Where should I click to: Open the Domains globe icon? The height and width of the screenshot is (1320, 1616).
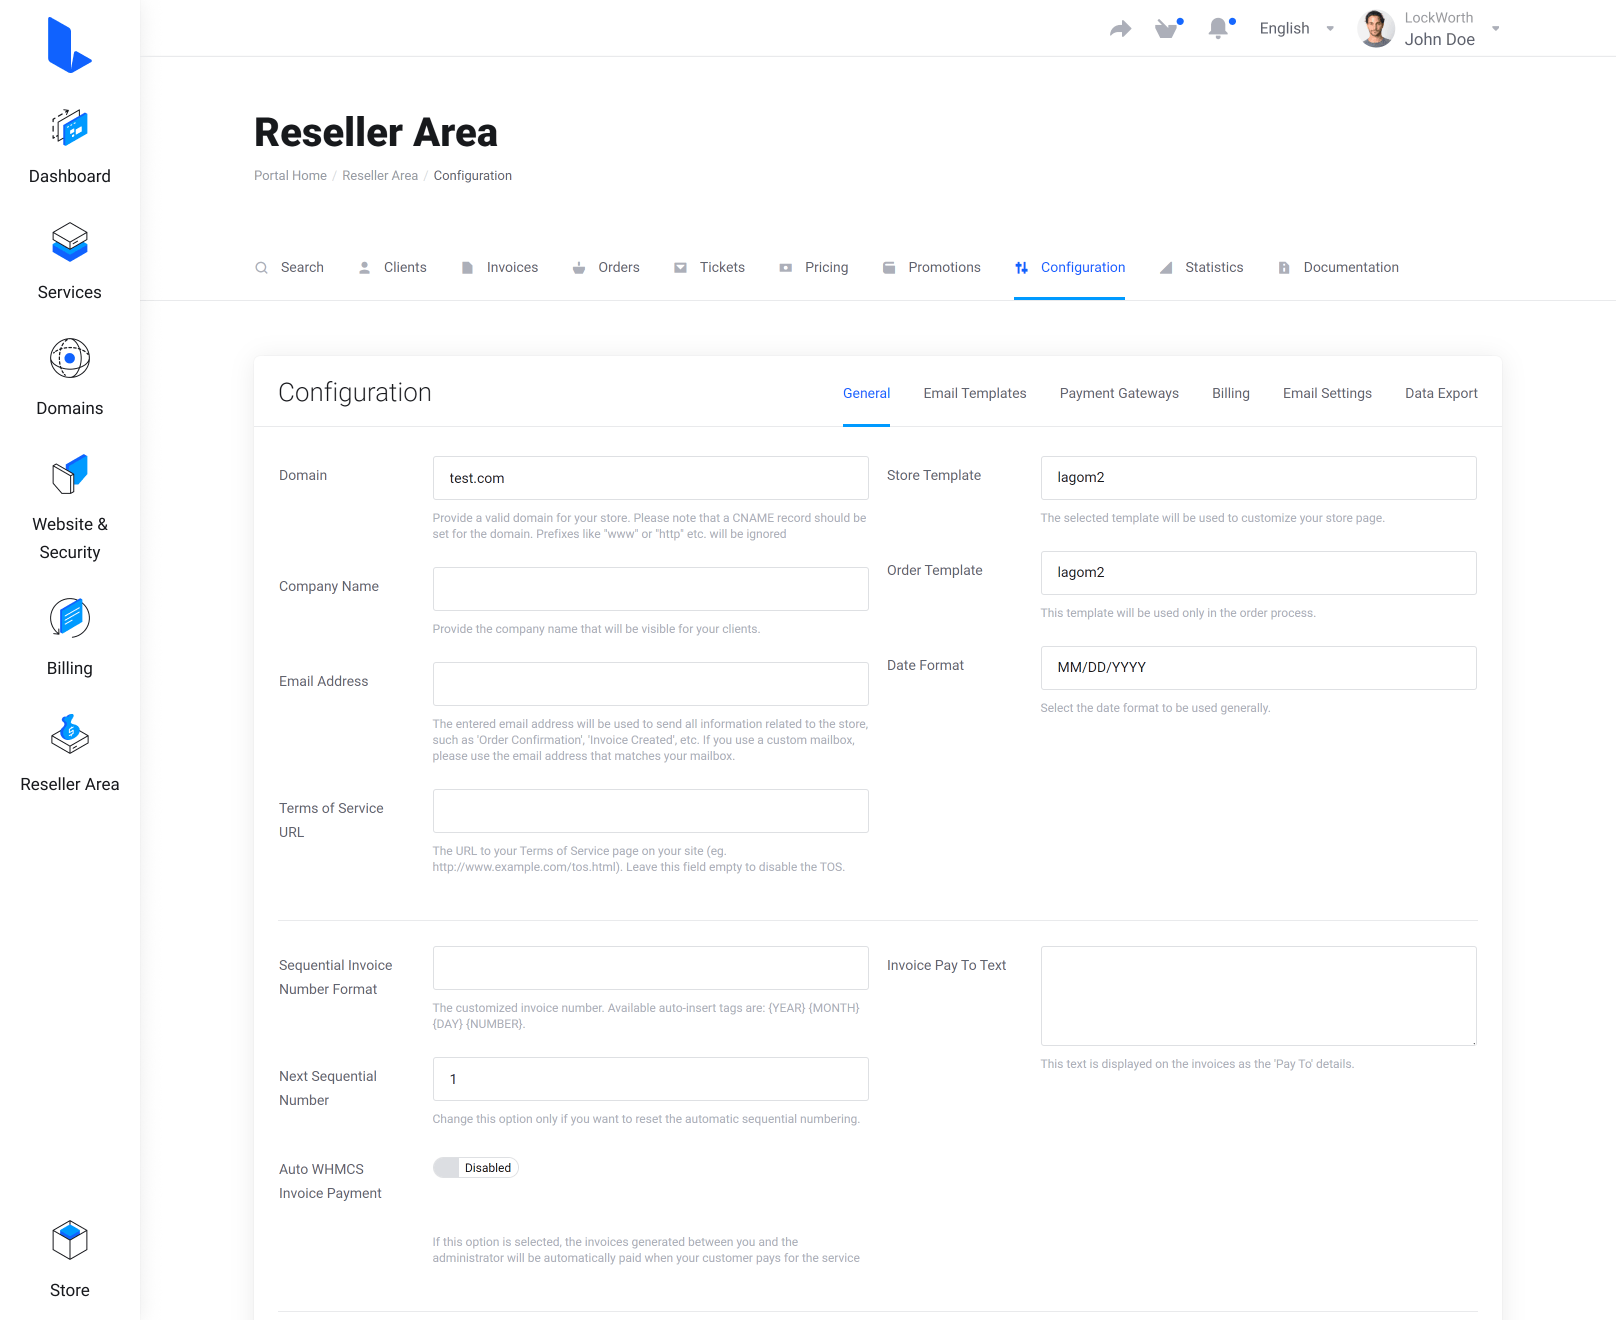pyautogui.click(x=70, y=358)
